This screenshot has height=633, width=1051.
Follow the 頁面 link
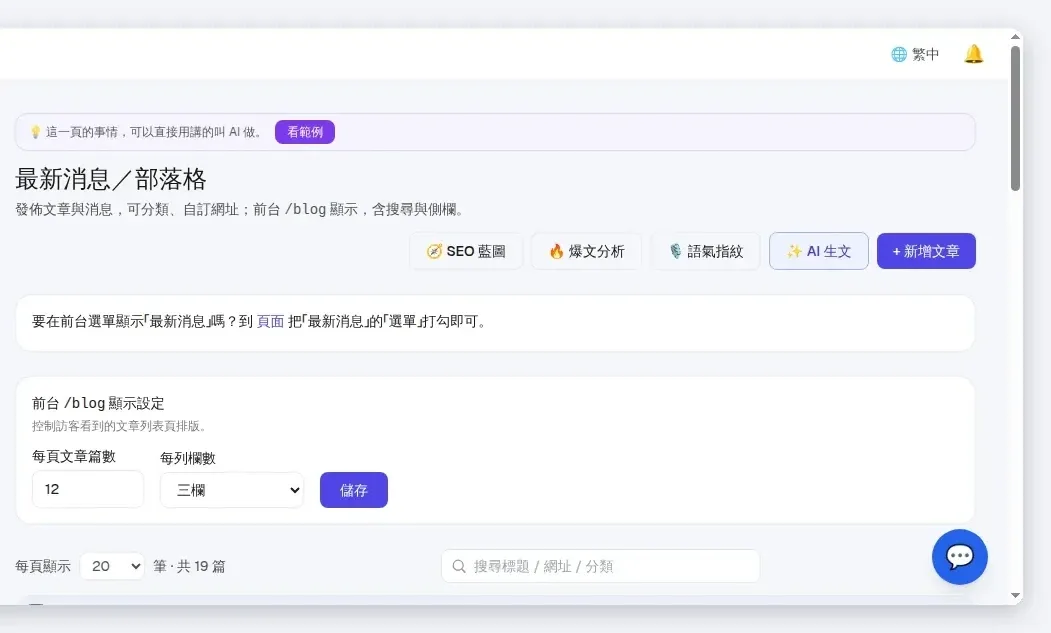click(x=270, y=322)
